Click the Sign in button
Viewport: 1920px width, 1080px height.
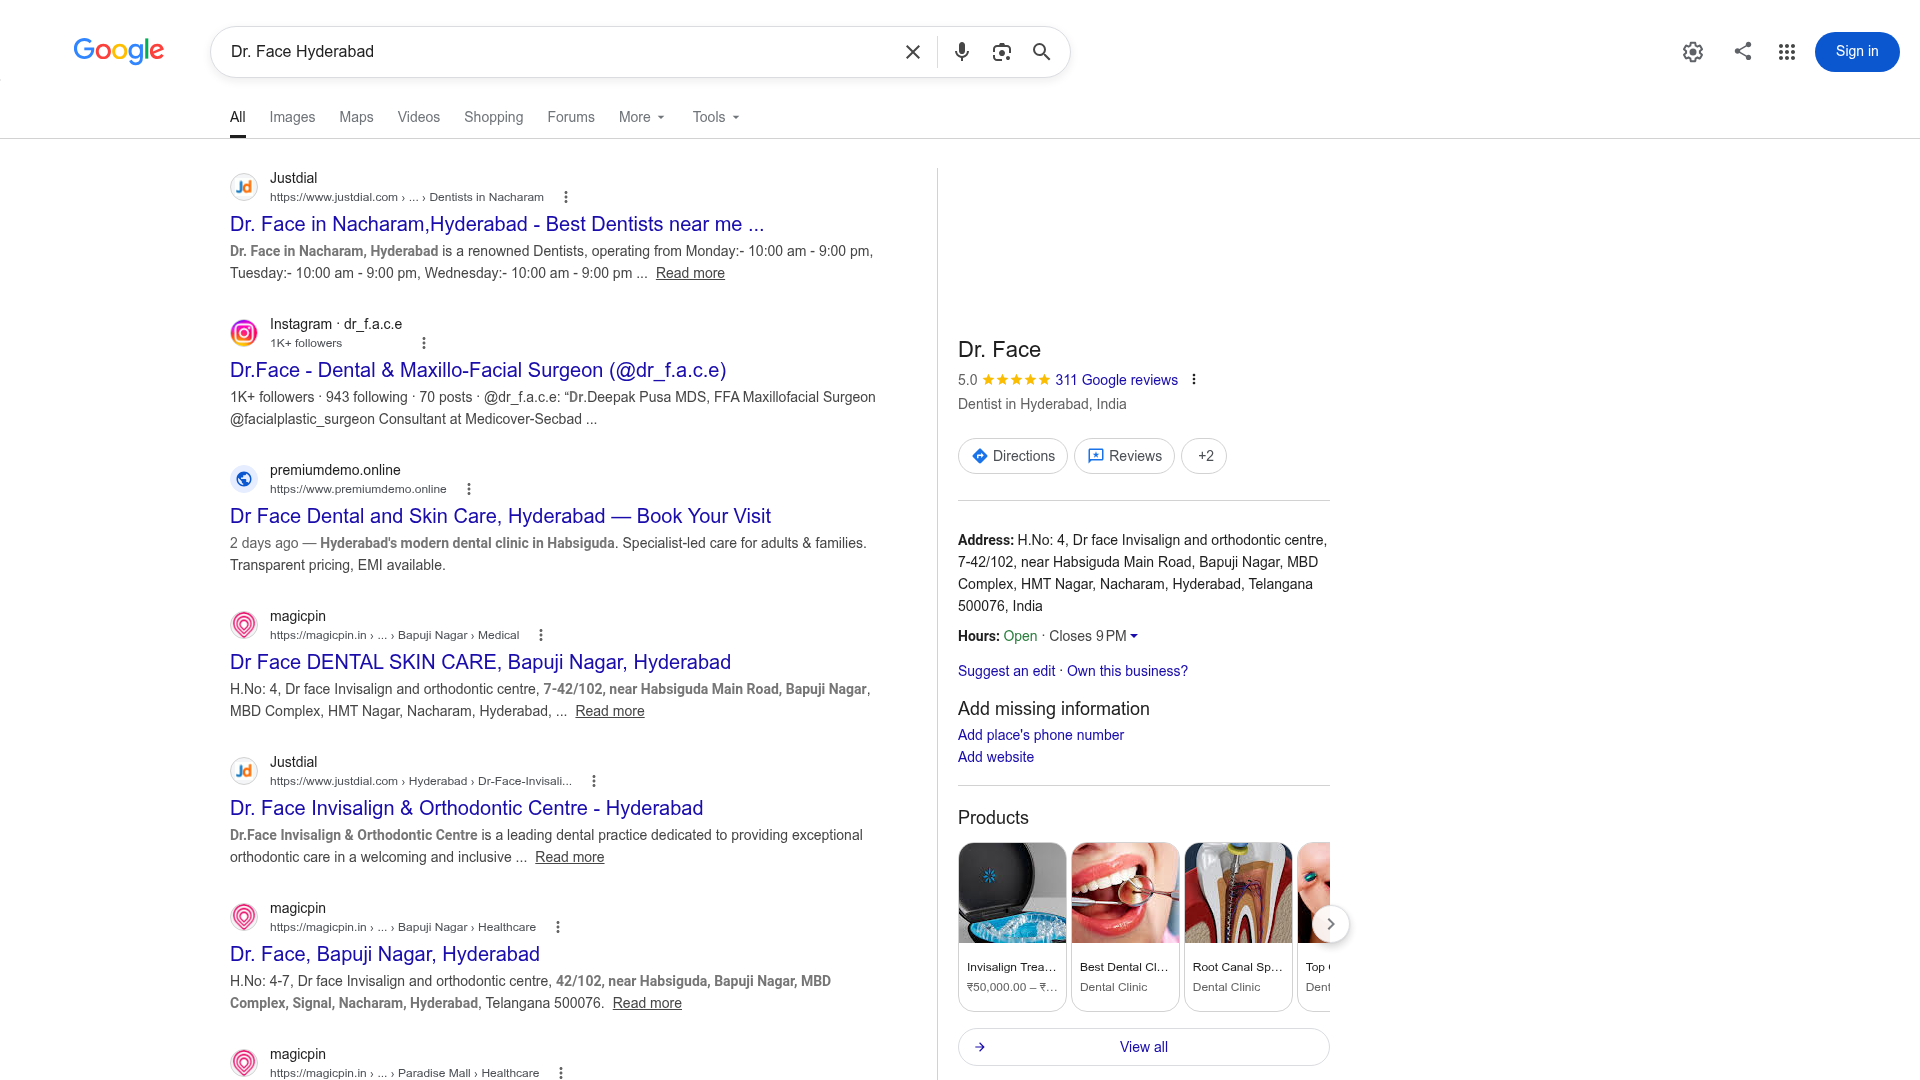point(1857,52)
